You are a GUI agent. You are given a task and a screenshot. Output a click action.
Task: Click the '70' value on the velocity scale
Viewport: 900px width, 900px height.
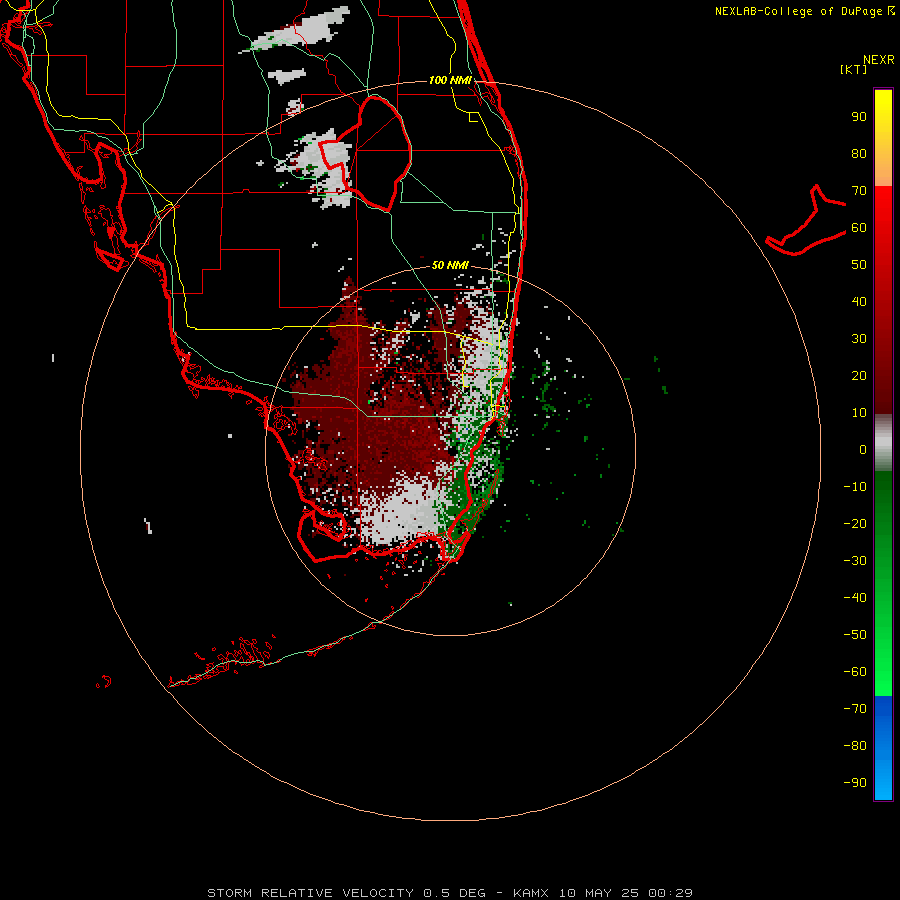pos(859,191)
